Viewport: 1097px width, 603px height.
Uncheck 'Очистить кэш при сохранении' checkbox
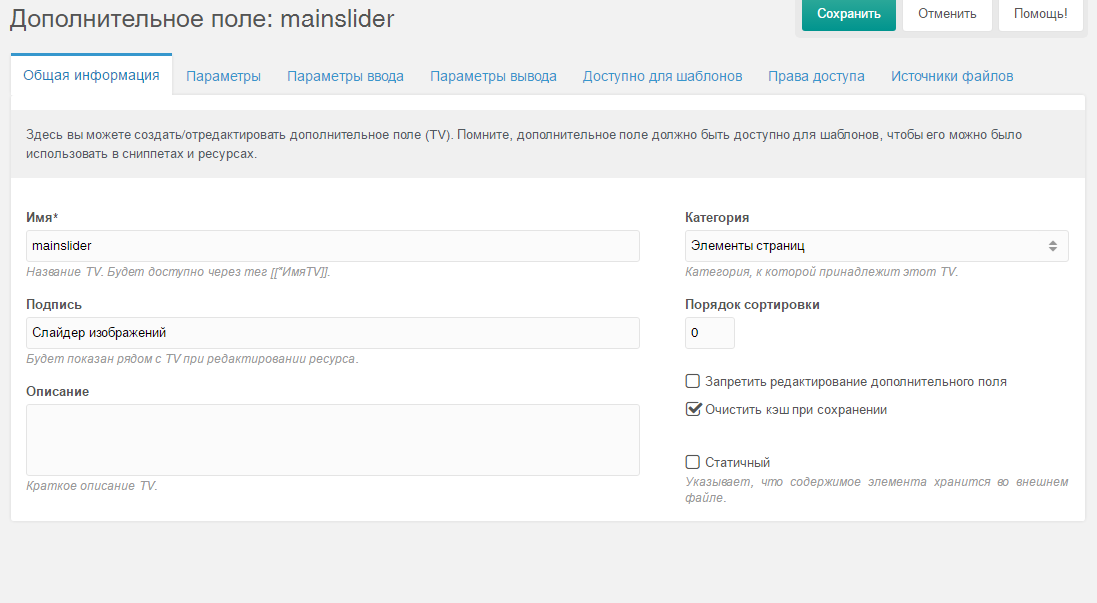[693, 409]
